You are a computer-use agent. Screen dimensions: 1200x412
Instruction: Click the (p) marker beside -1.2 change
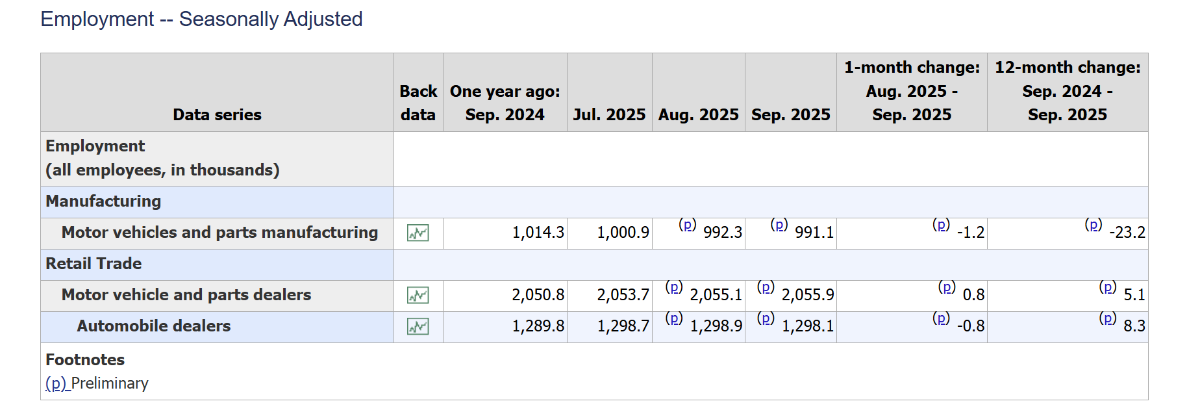point(940,225)
